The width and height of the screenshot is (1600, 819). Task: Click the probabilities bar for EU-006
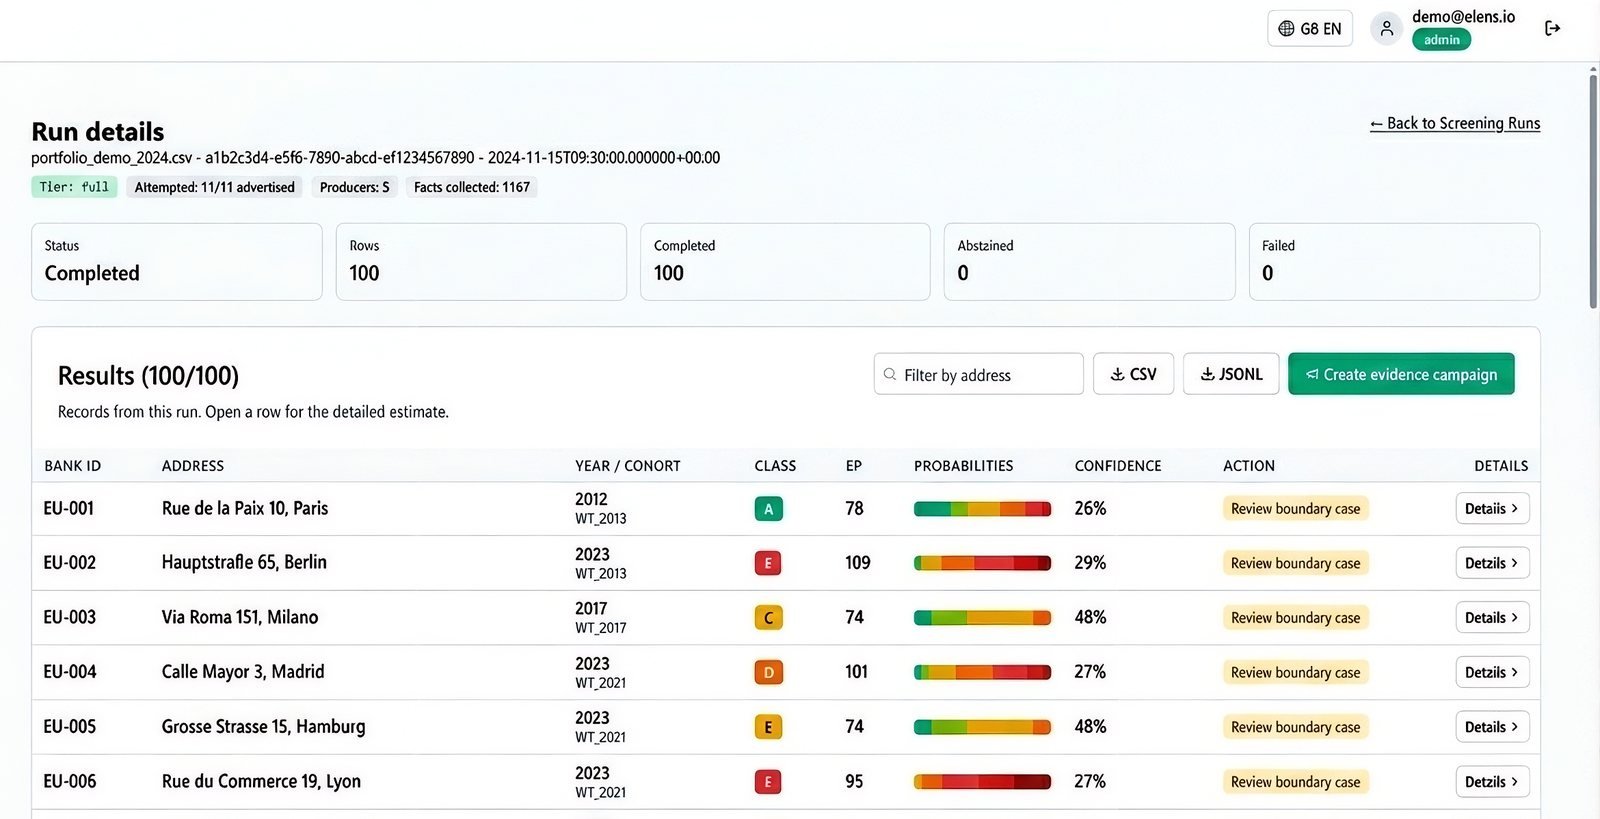pos(982,782)
